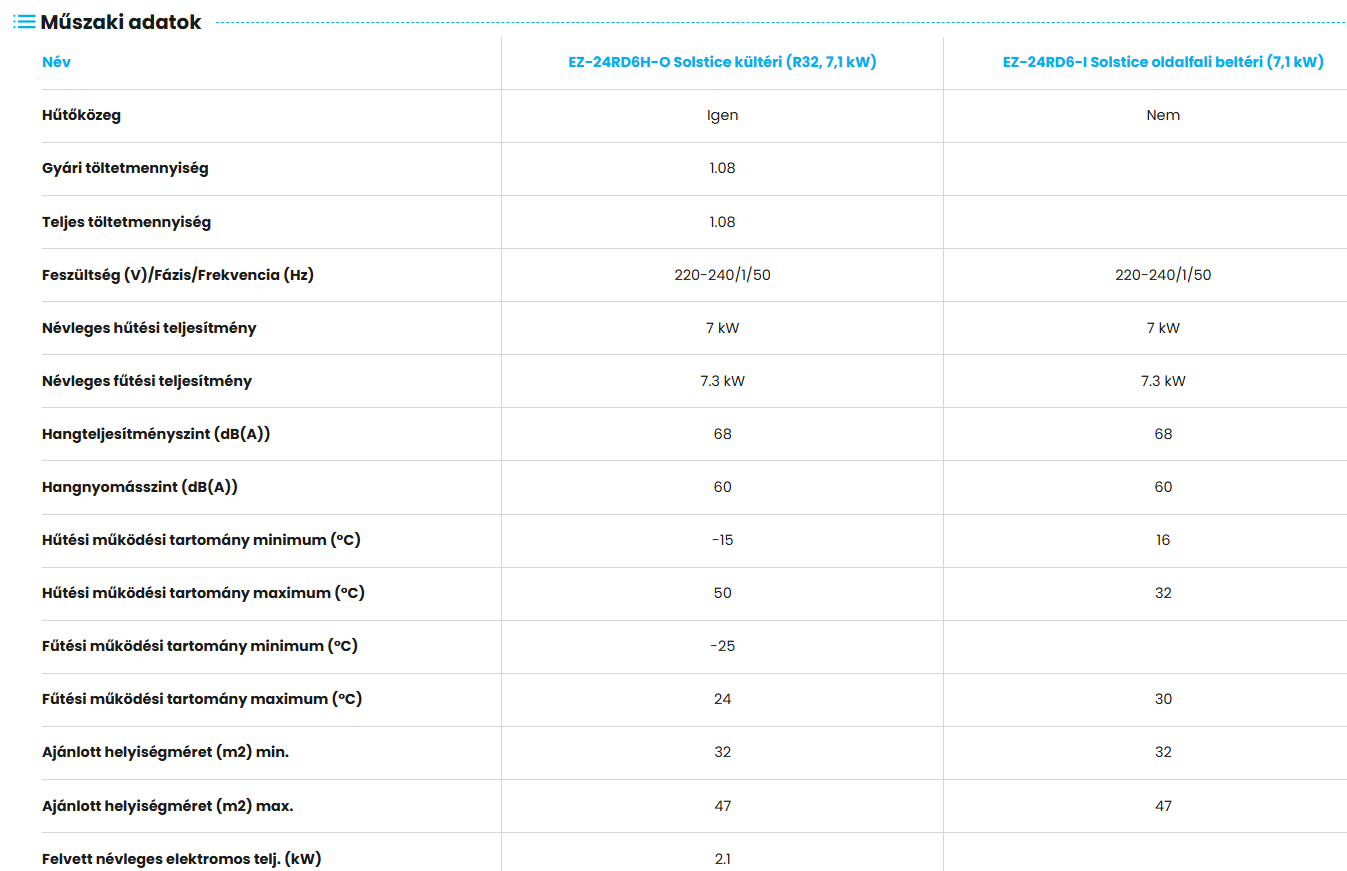Select the Igen value for Hűtőközeg
The image size is (1347, 871).
[722, 115]
